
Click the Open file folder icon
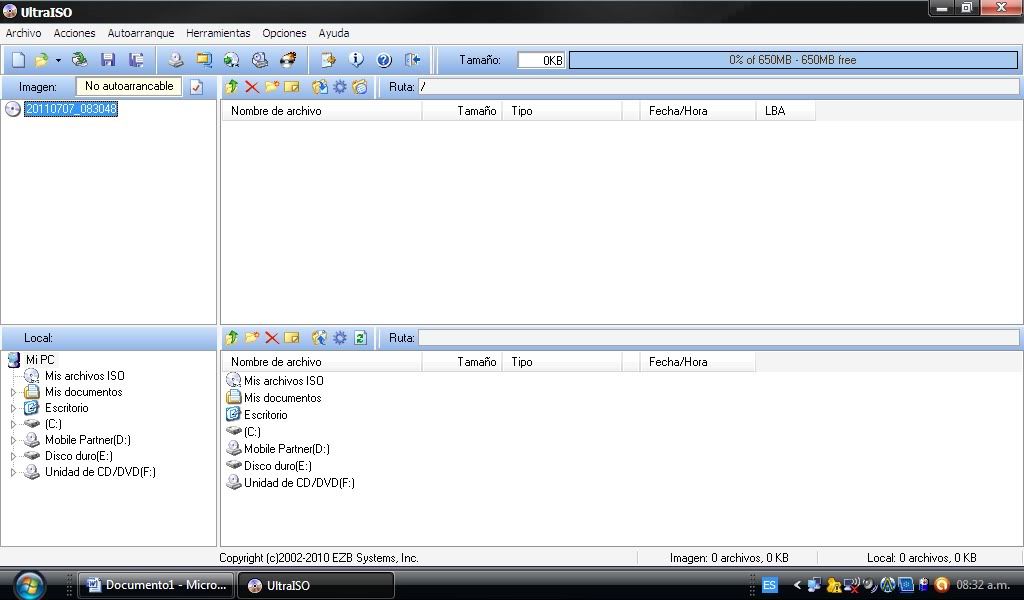41,60
